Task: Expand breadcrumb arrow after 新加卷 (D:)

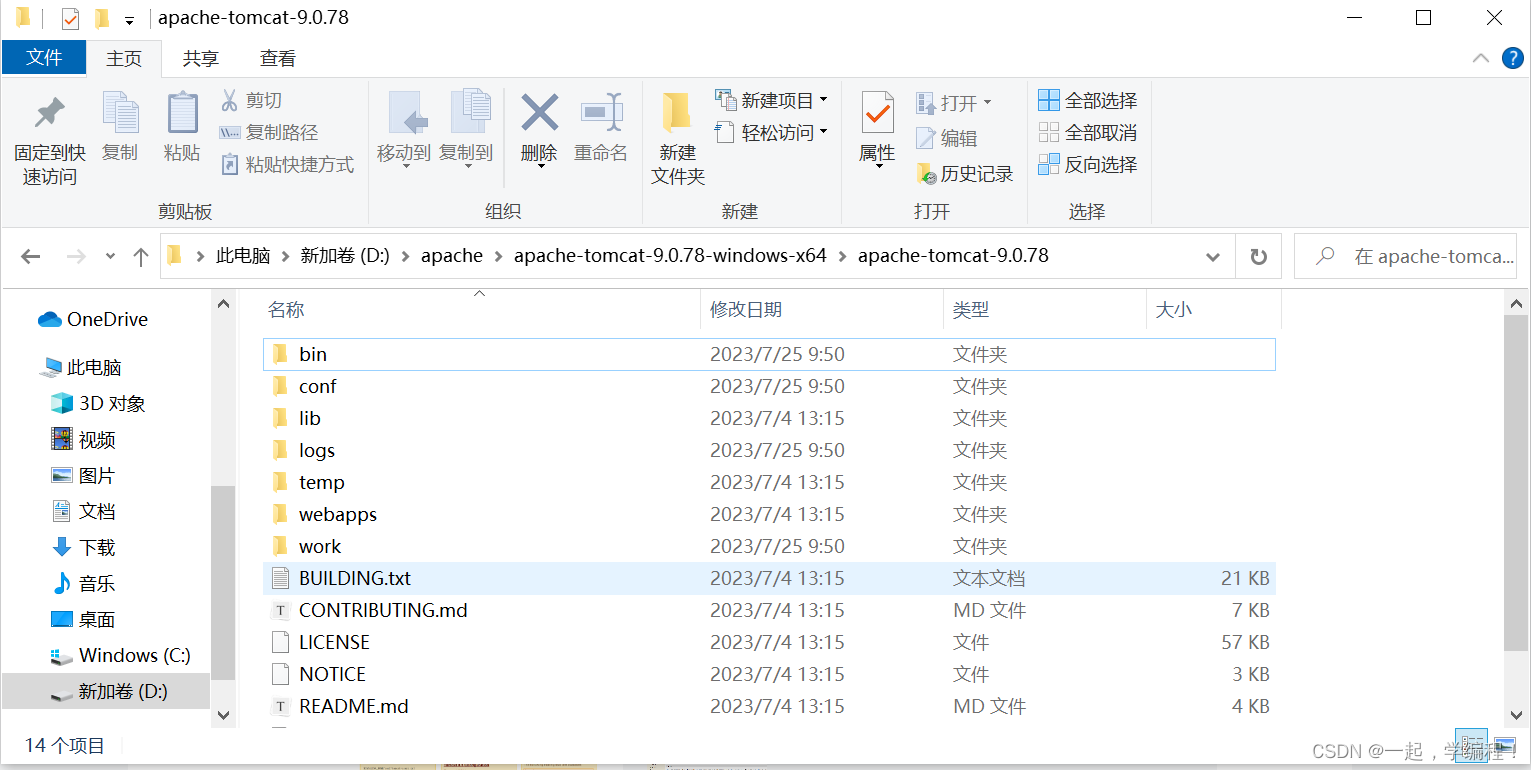Action: pyautogui.click(x=405, y=256)
